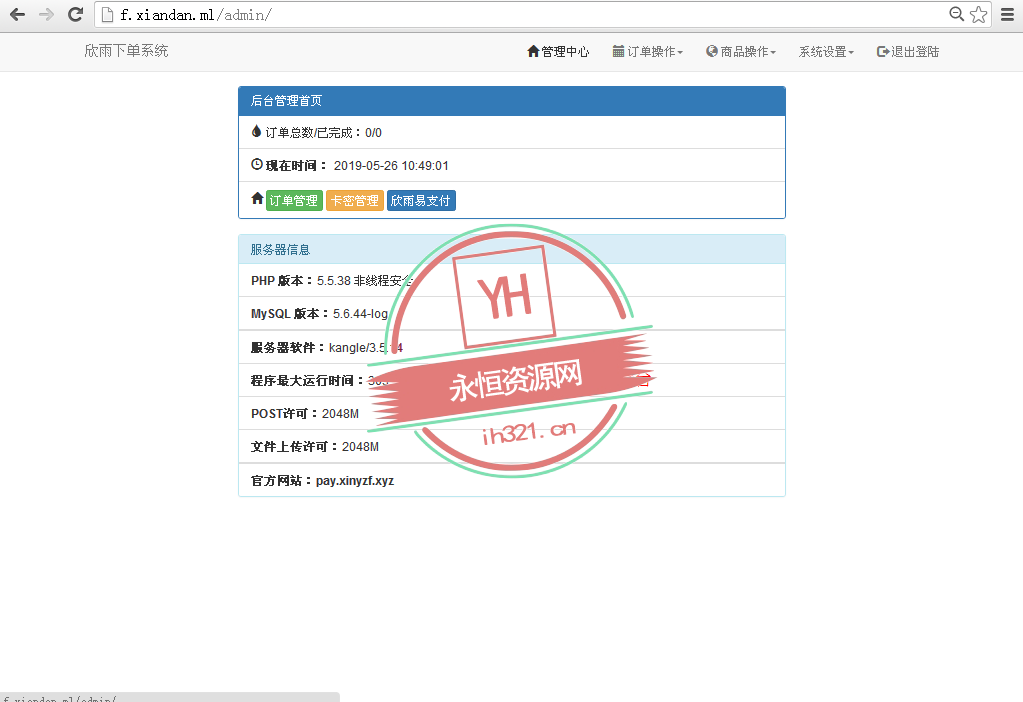Click the droplet icon beside 订单总数
The width and height of the screenshot is (1023, 702).
click(x=257, y=131)
